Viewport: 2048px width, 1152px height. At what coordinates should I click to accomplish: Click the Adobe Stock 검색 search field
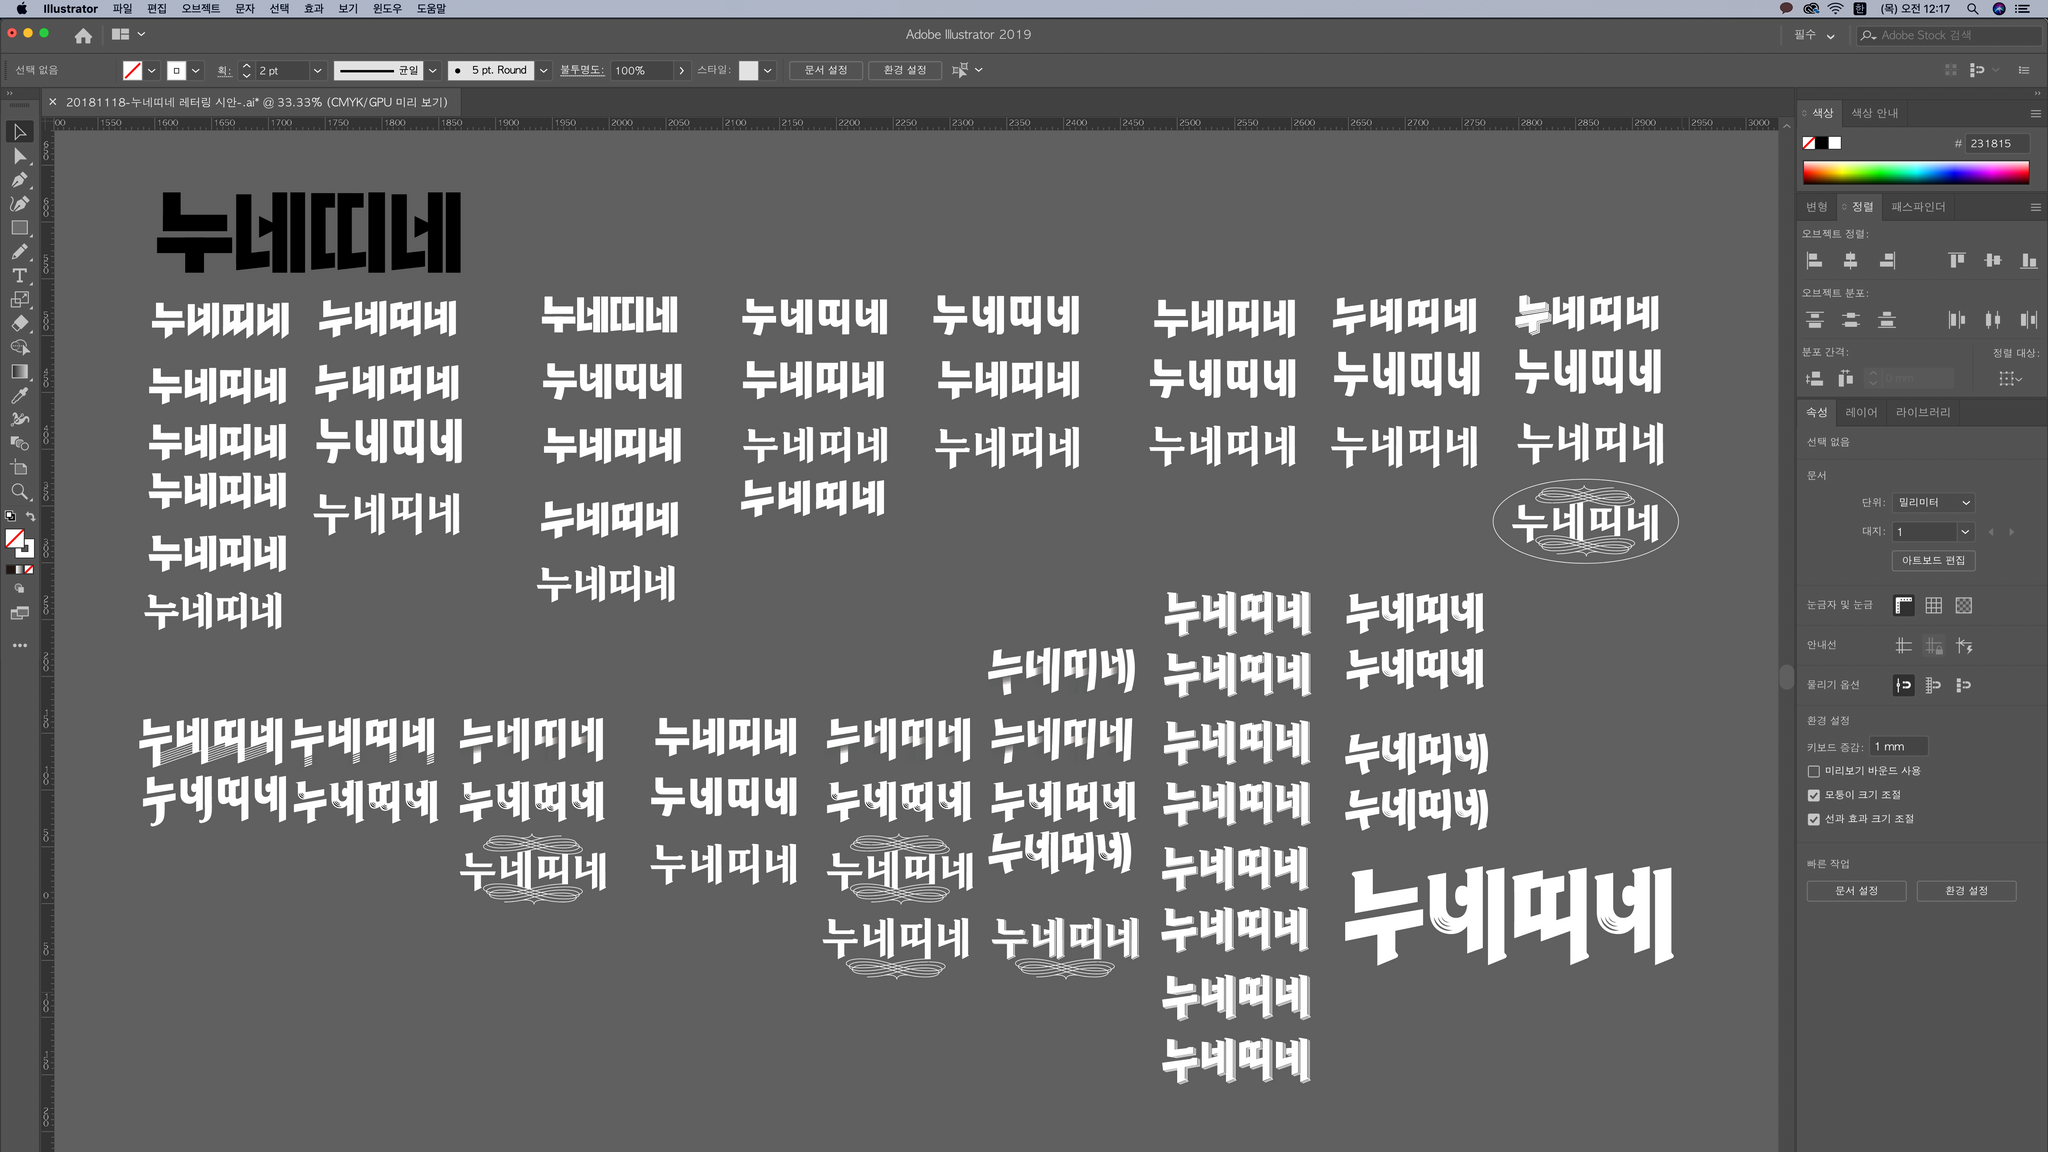click(1949, 36)
